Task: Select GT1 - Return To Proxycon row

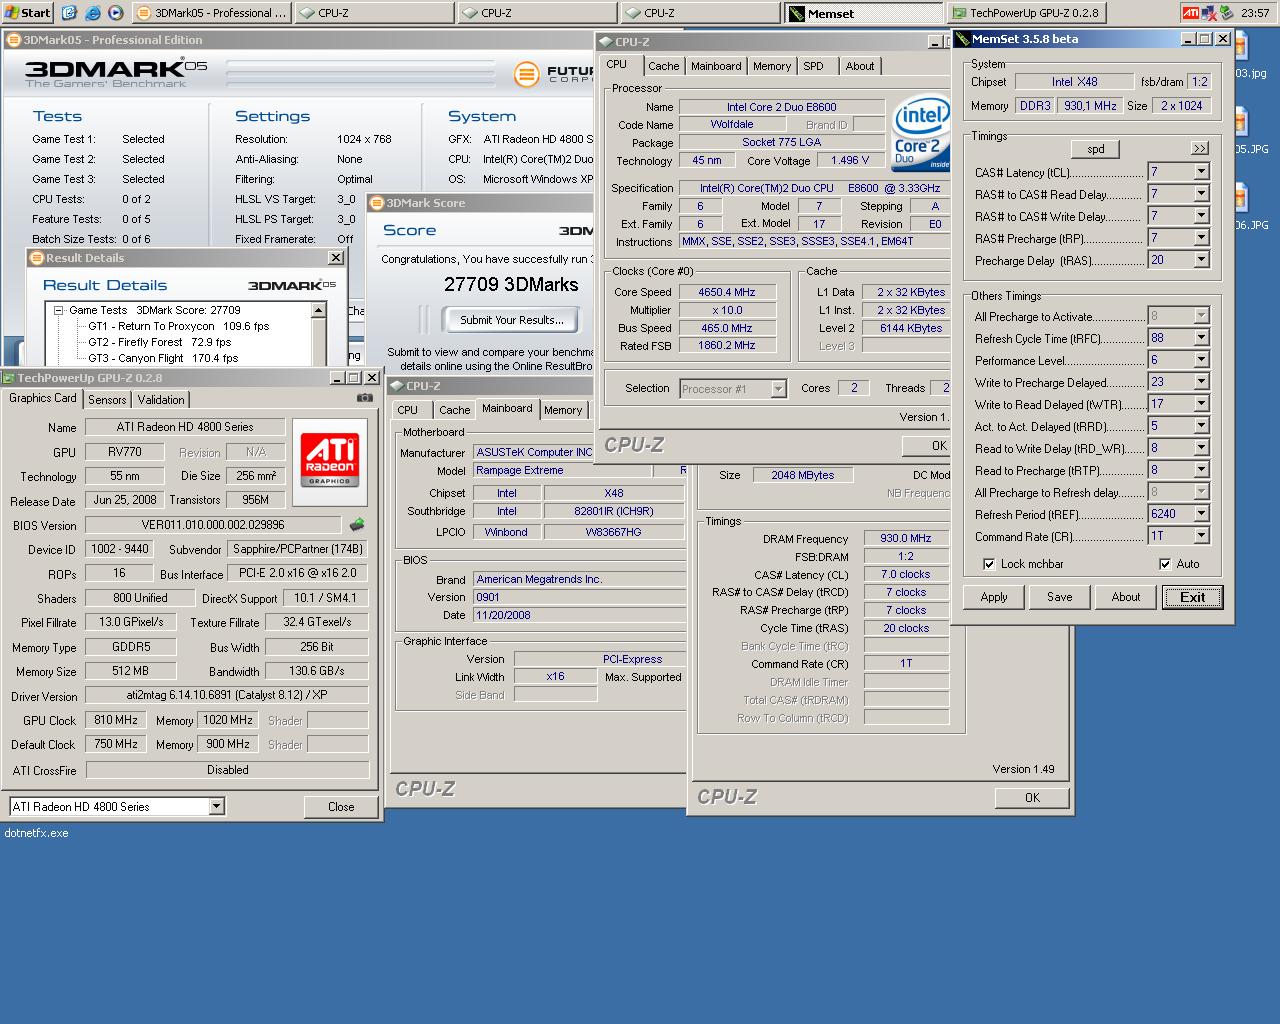Action: (178, 326)
